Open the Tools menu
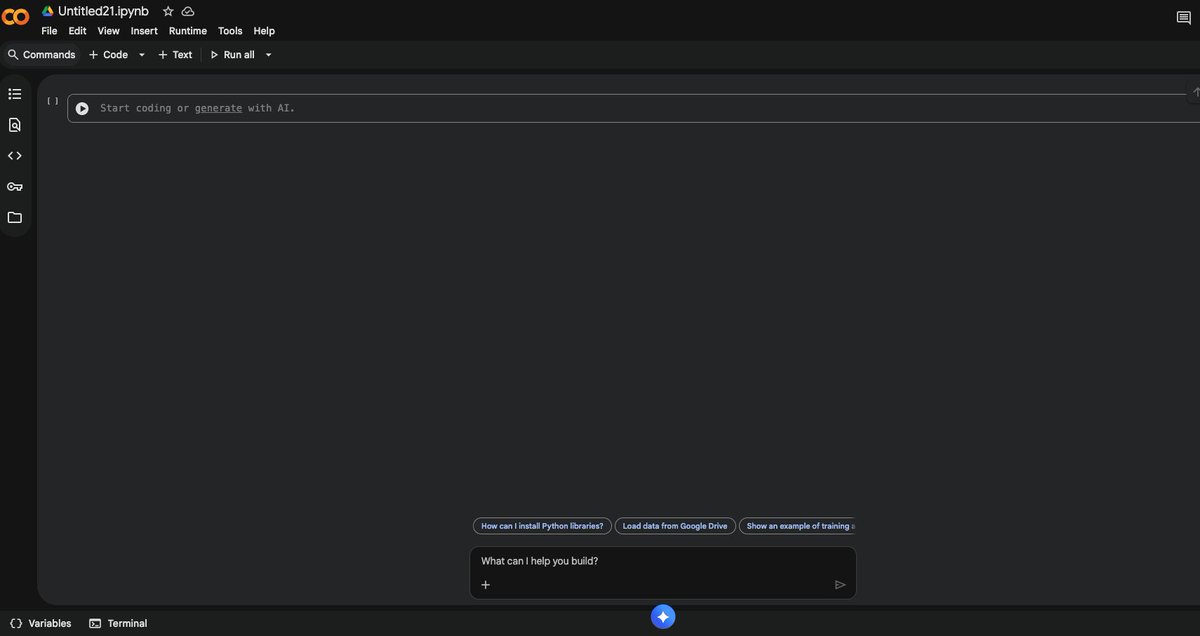 click(x=230, y=31)
